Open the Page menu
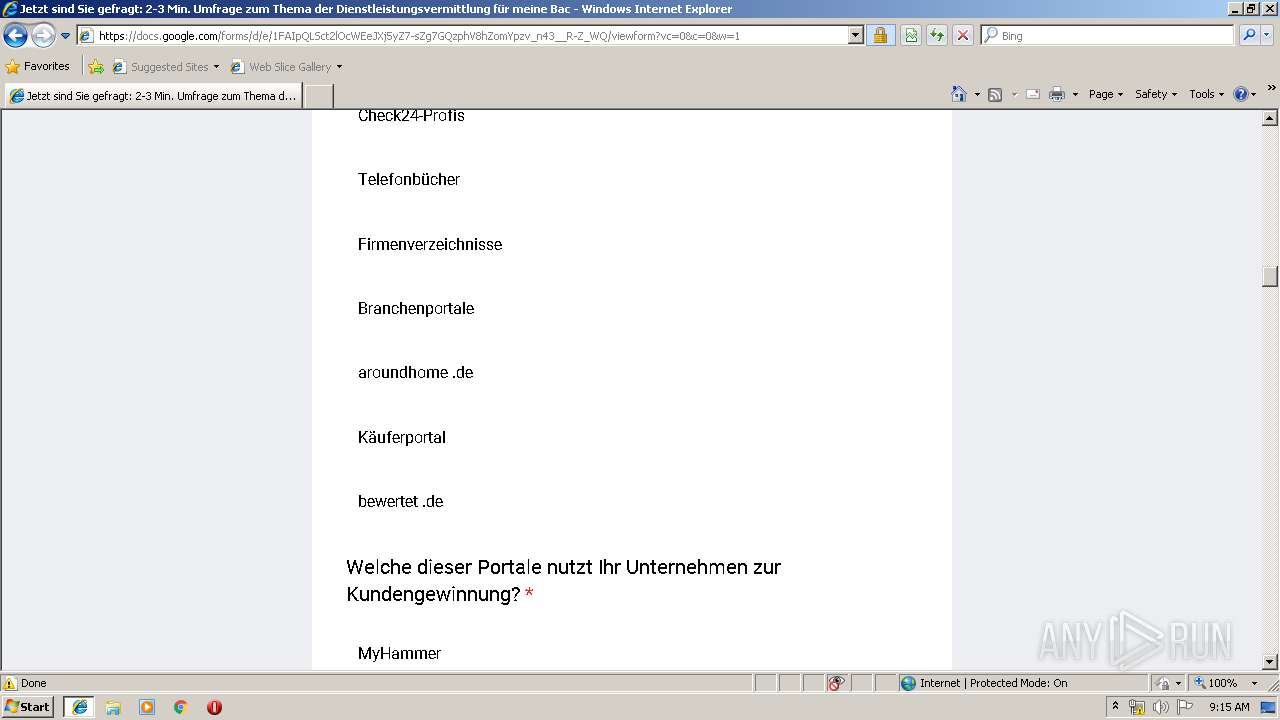Screen dimensions: 1280x720 1106,94
